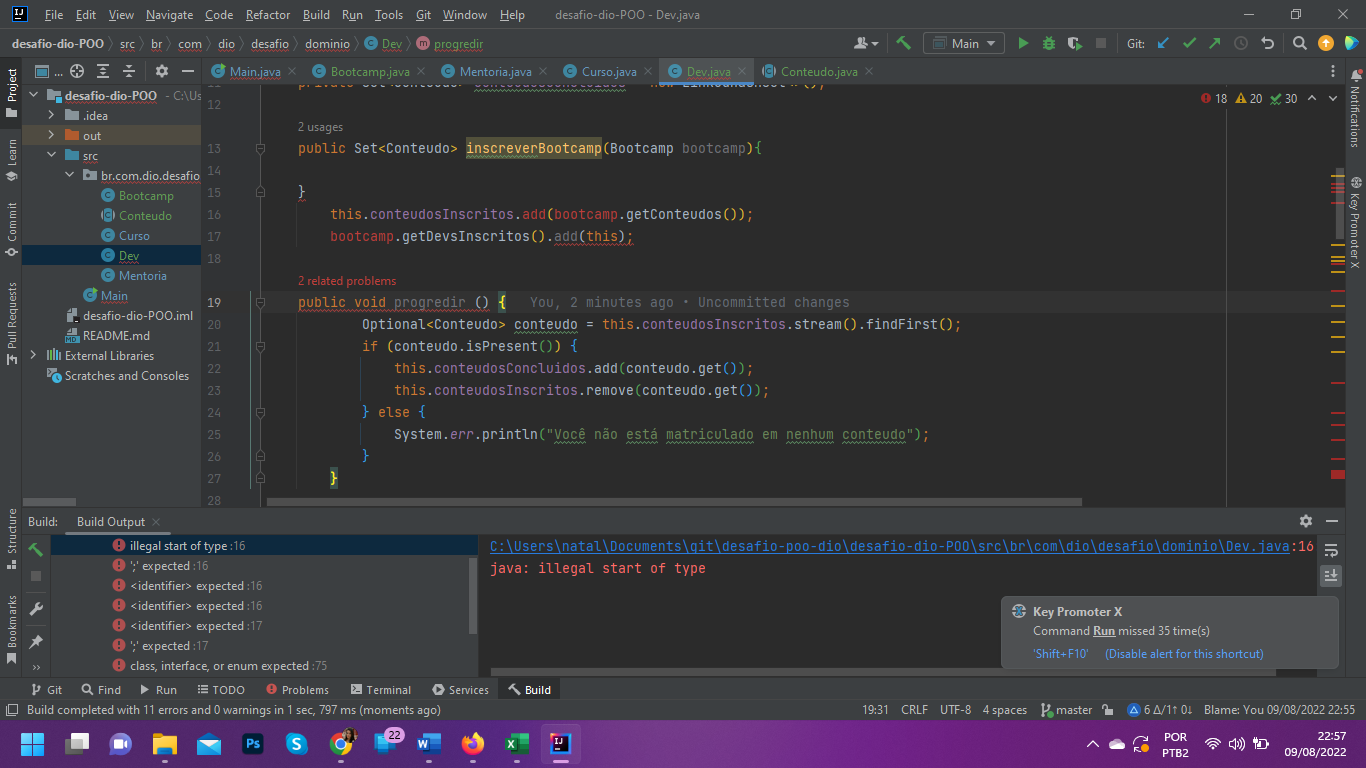Open Firefox from Windows taskbar

tap(472, 744)
